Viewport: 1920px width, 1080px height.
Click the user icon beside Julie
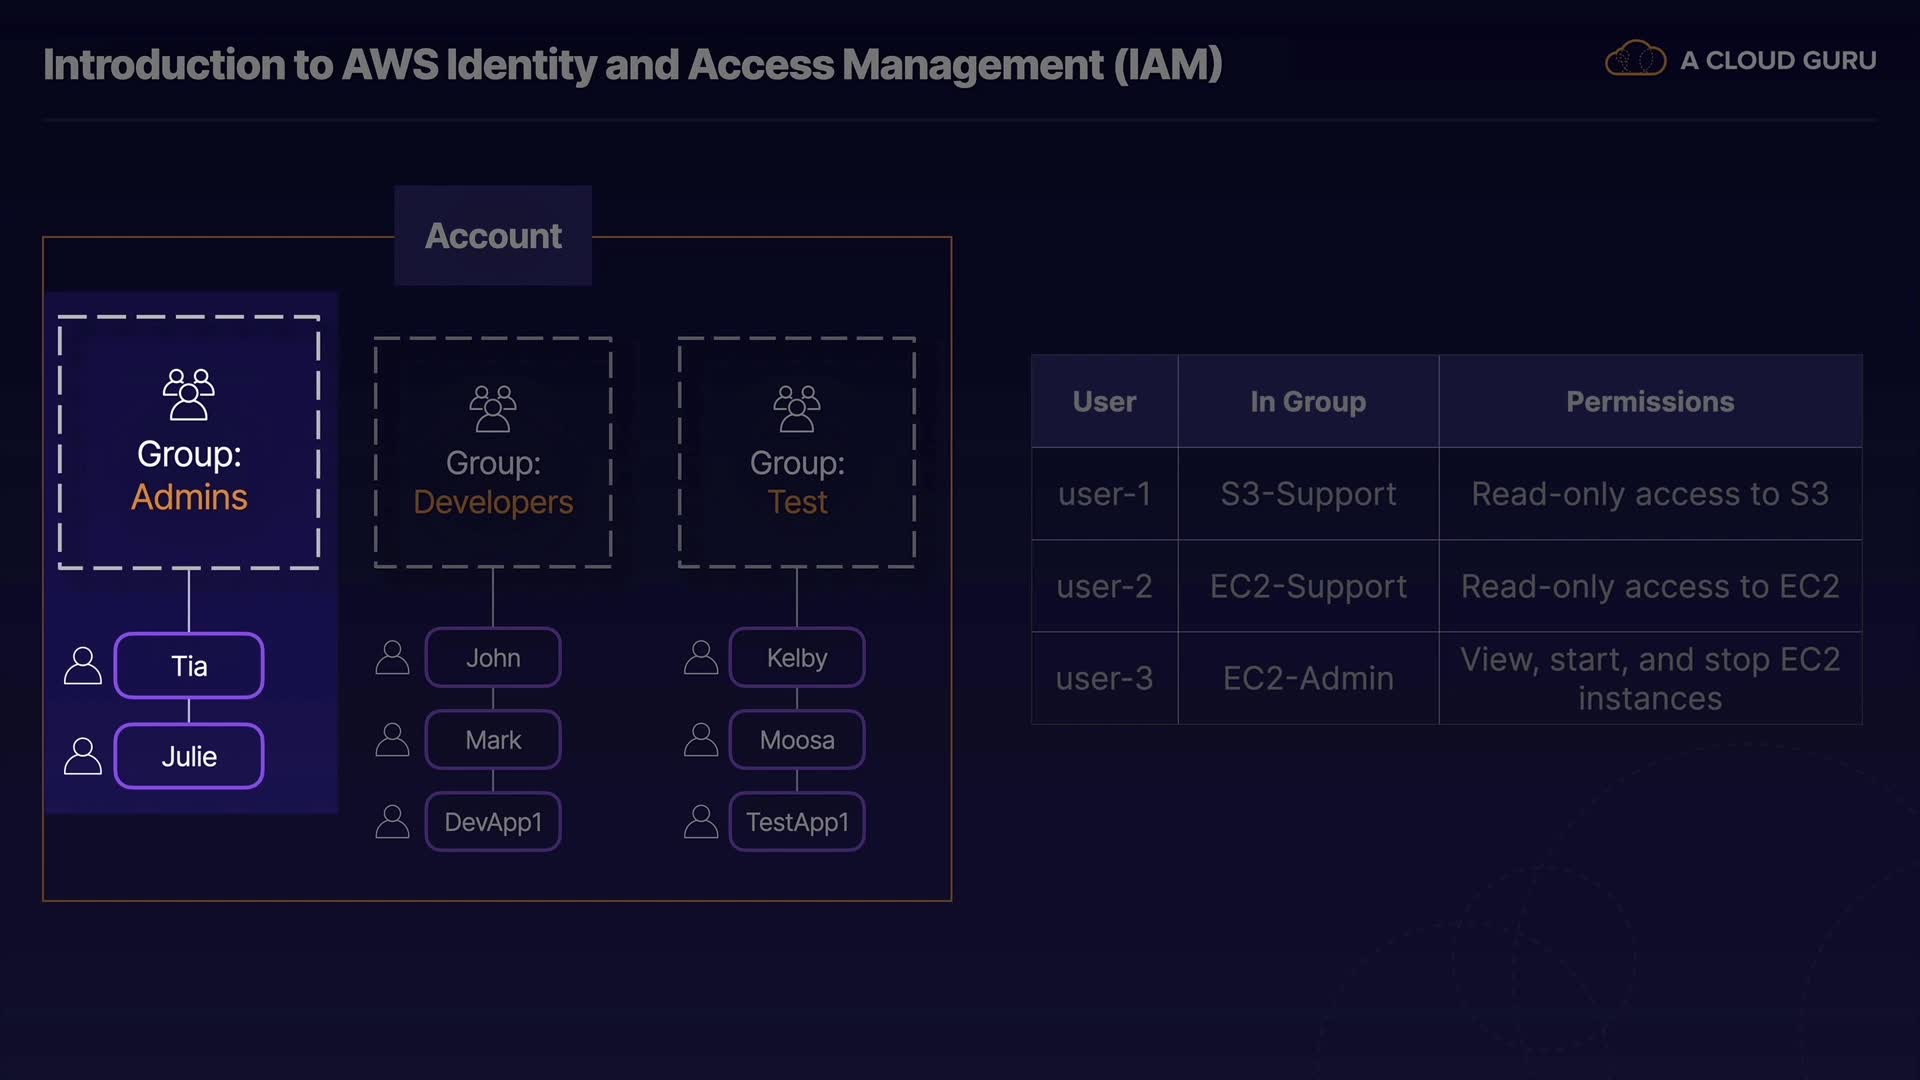tap(83, 756)
